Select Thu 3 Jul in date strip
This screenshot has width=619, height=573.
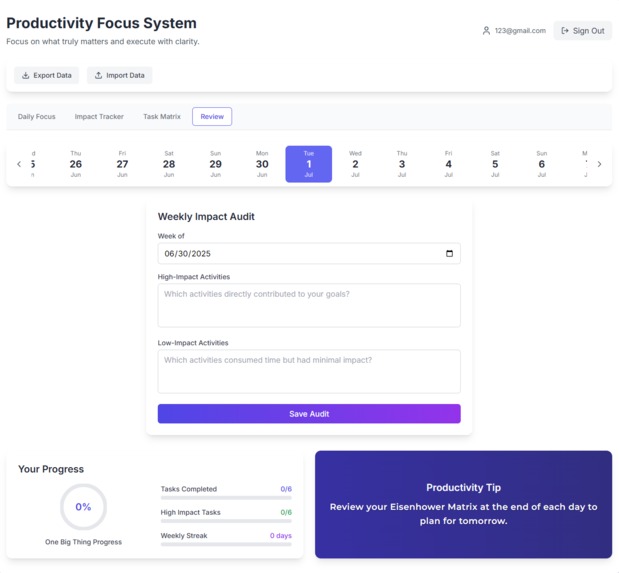coord(402,164)
